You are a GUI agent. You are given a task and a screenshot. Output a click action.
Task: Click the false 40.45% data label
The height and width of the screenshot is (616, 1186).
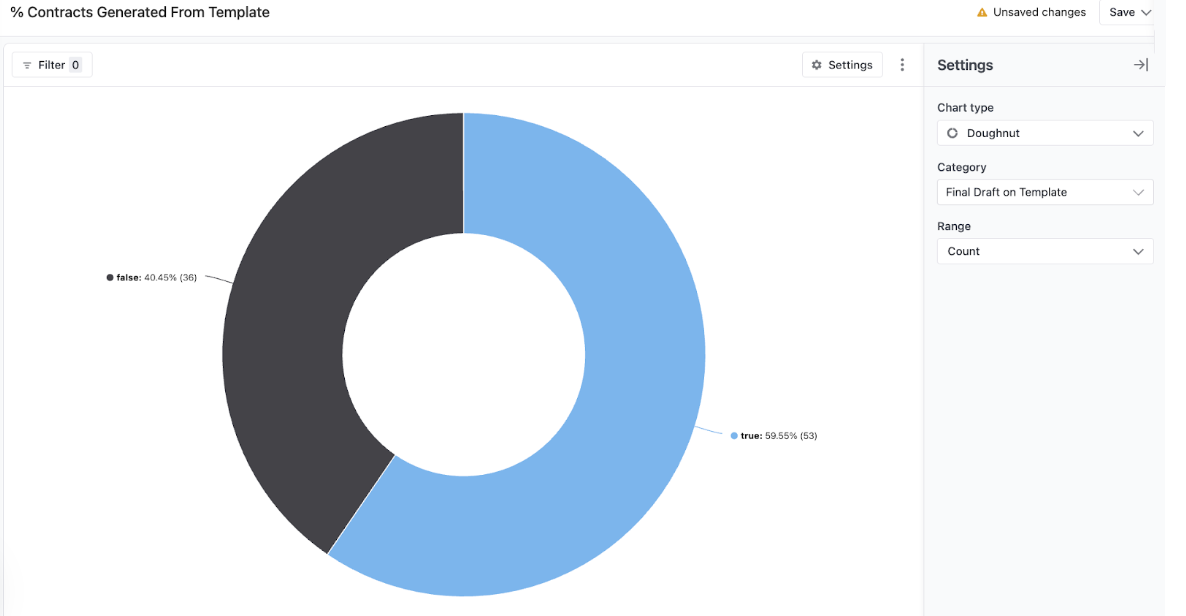157,277
